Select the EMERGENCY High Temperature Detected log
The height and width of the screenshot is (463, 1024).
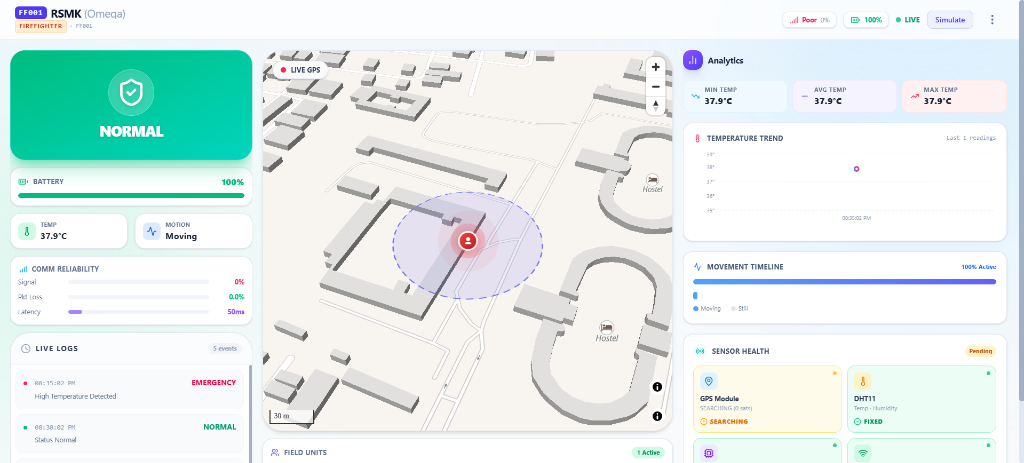pos(129,389)
